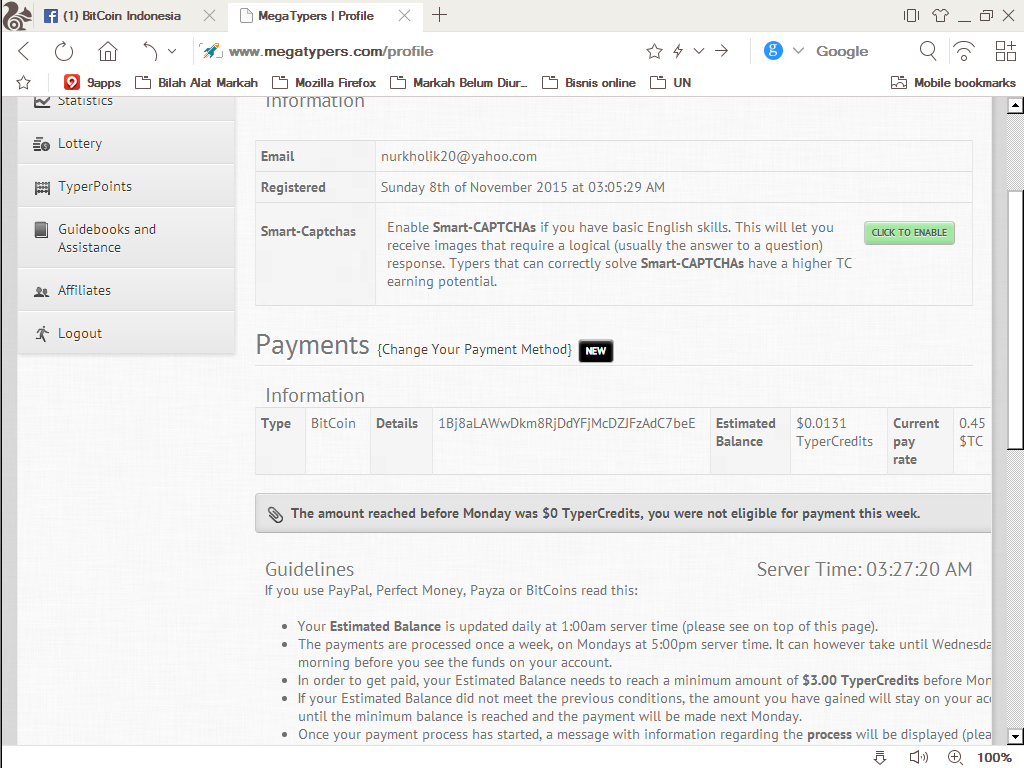Click the paperclip icon in payment notice
This screenshot has height=768, width=1024.
pos(275,515)
